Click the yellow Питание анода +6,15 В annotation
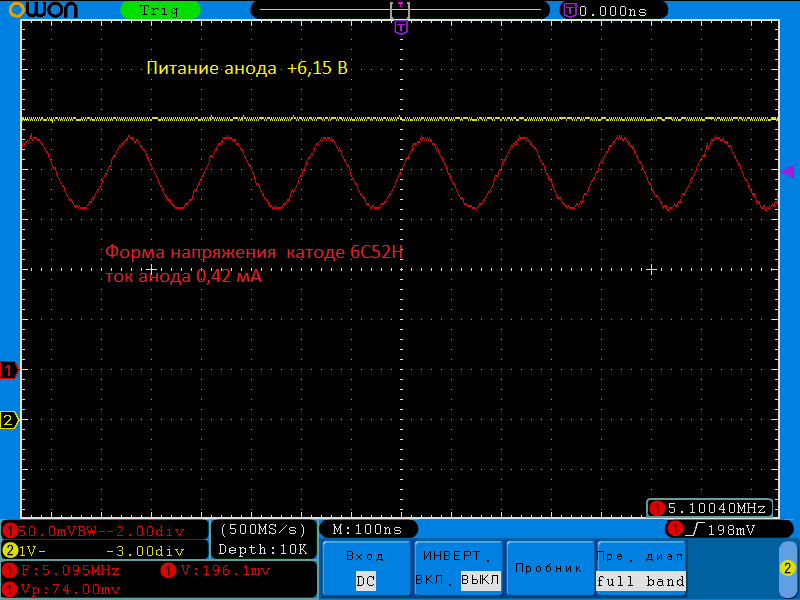 click(x=247, y=68)
